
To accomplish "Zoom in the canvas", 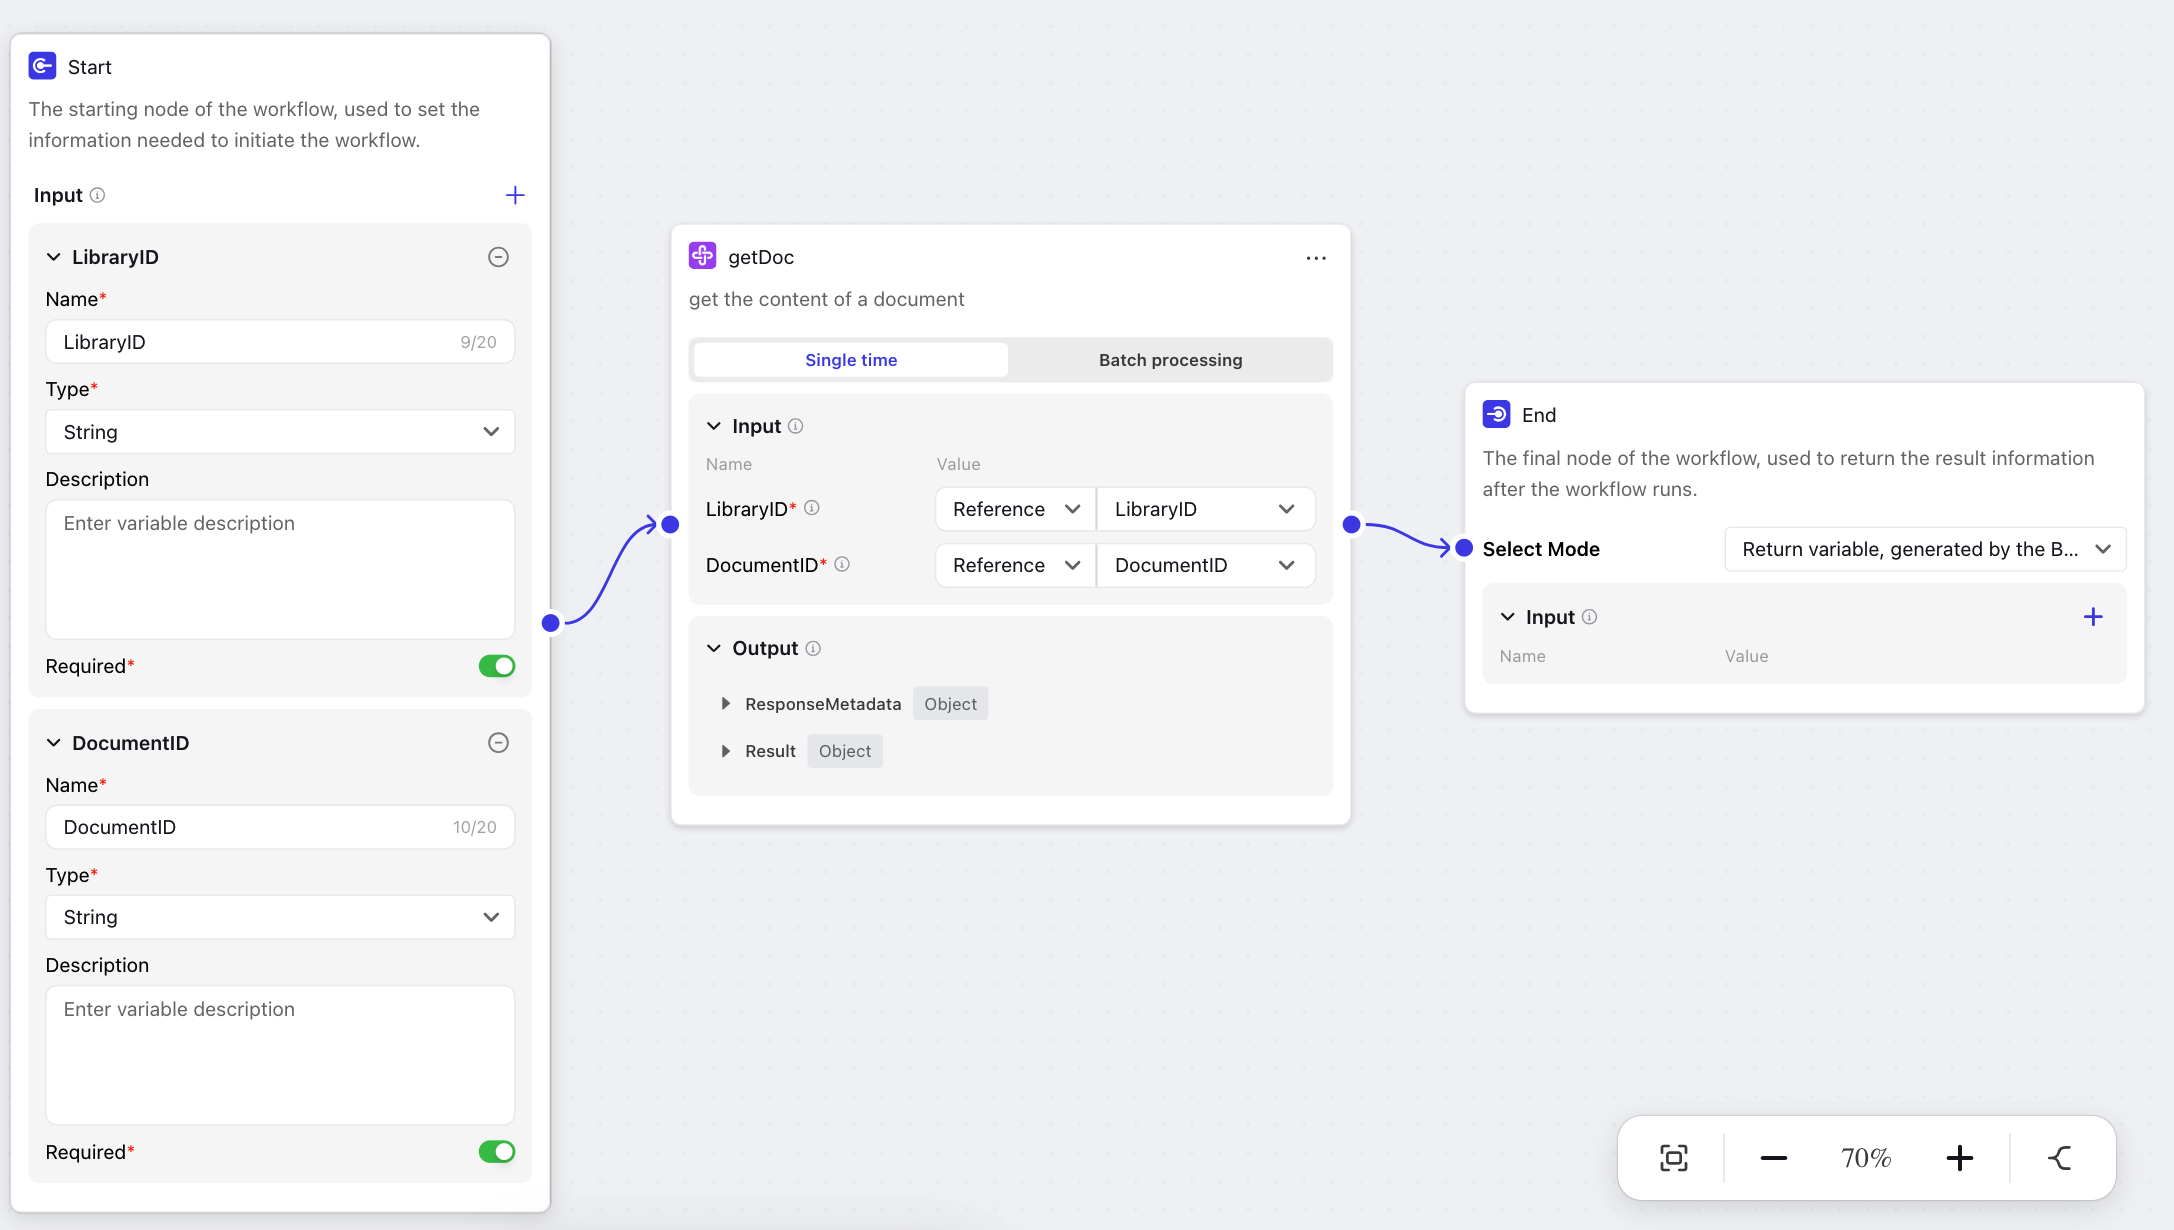I will point(1960,1158).
